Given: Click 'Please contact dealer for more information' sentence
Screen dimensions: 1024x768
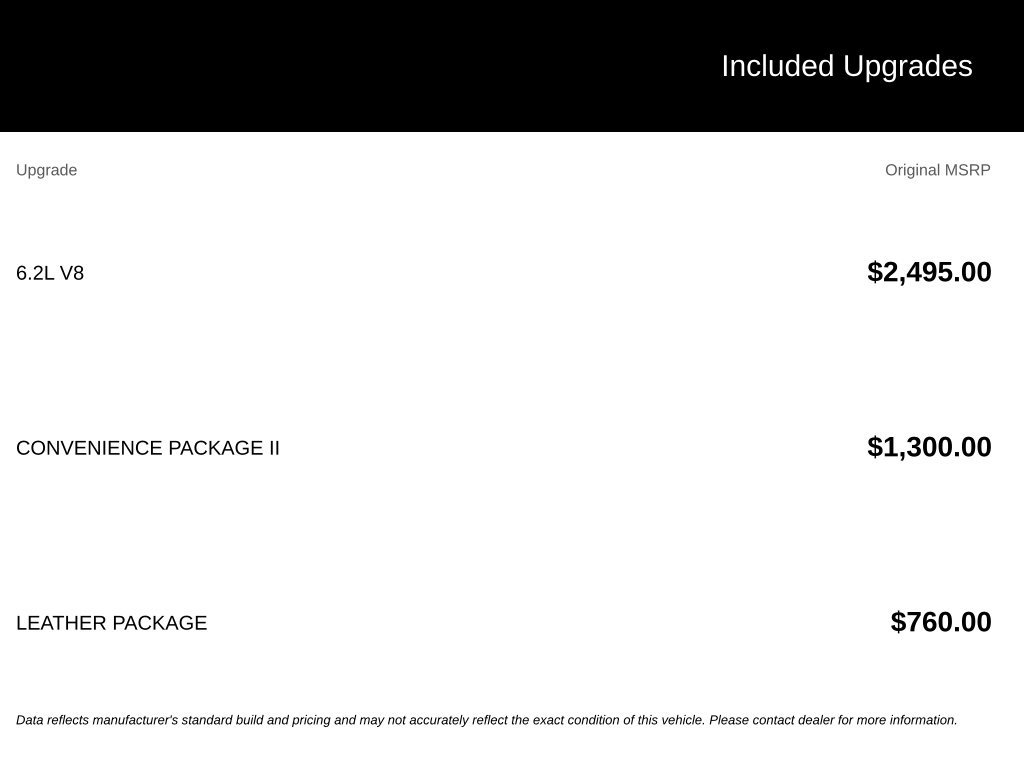Looking at the screenshot, I should point(833,720).
